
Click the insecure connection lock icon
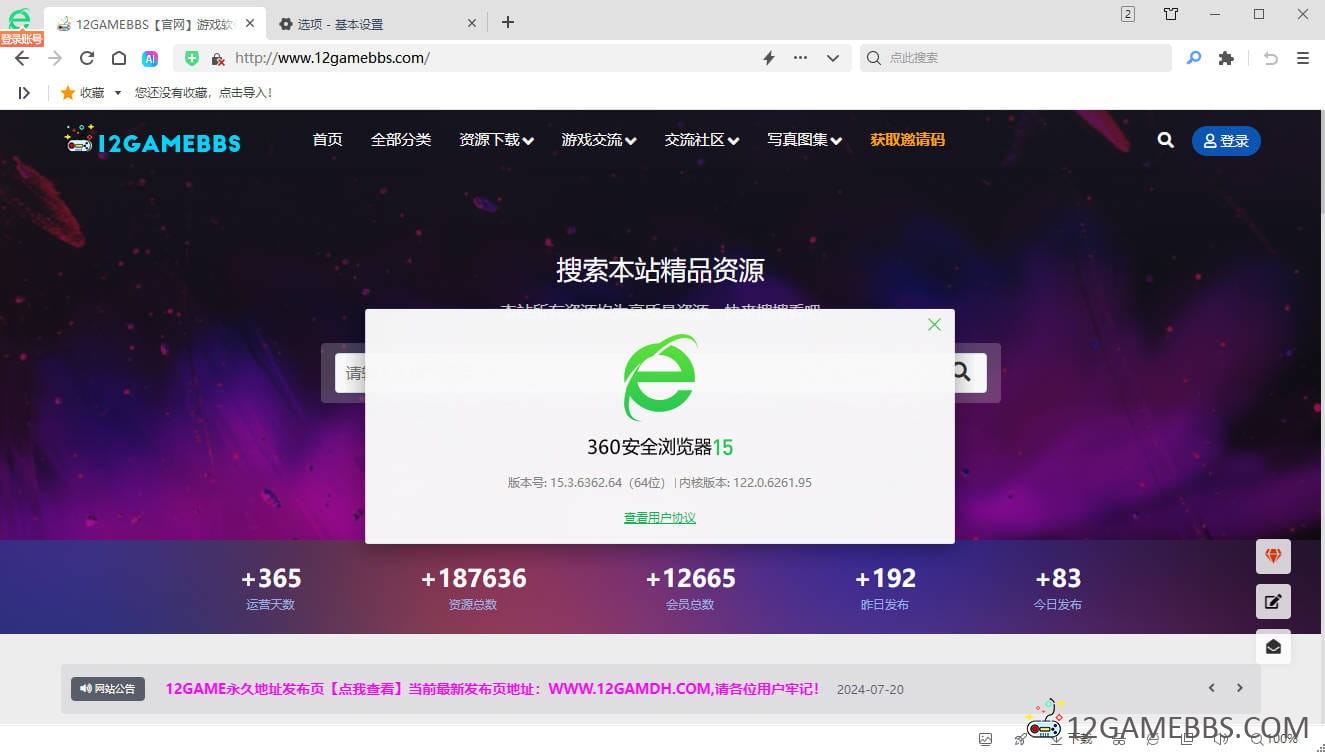click(x=217, y=58)
